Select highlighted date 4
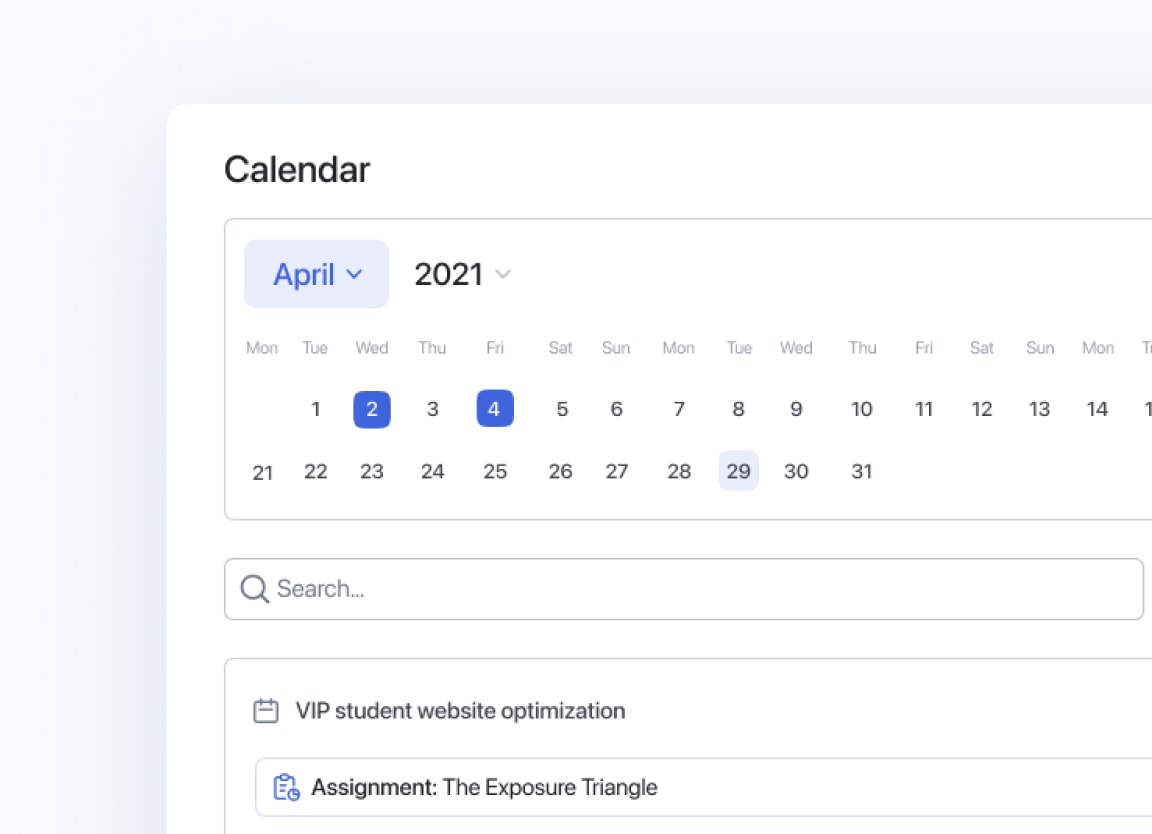 point(495,409)
